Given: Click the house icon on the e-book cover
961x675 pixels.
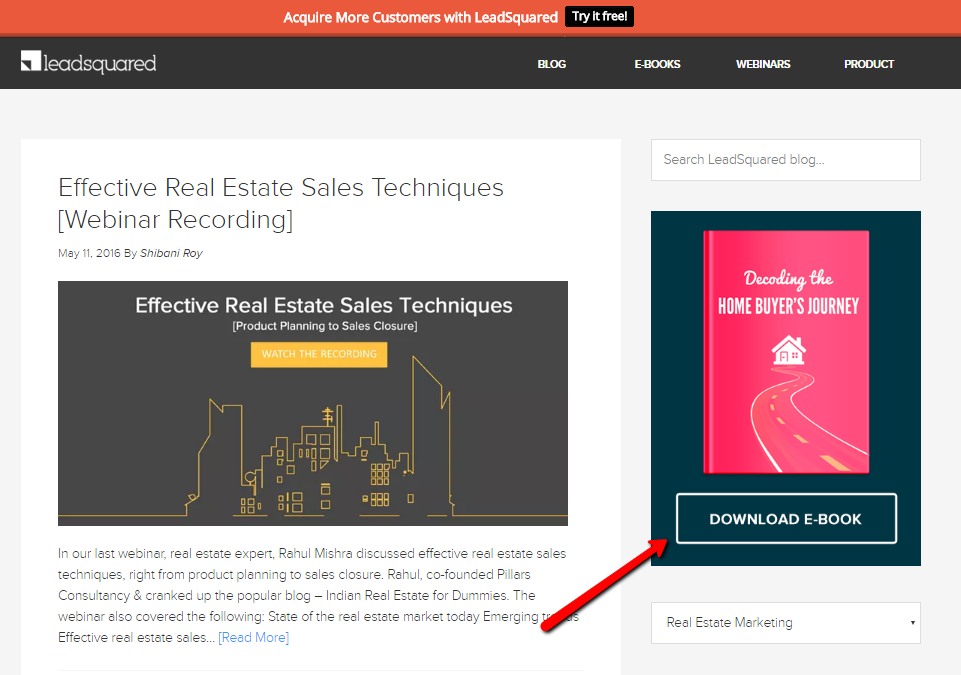Looking at the screenshot, I should [788, 350].
